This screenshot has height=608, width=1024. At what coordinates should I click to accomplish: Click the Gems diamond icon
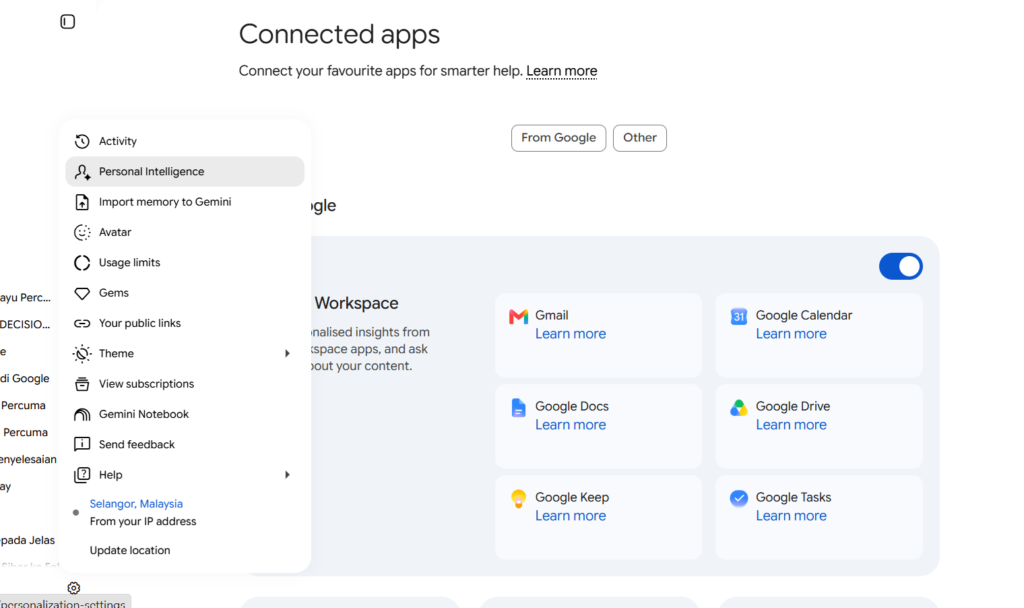(x=82, y=293)
